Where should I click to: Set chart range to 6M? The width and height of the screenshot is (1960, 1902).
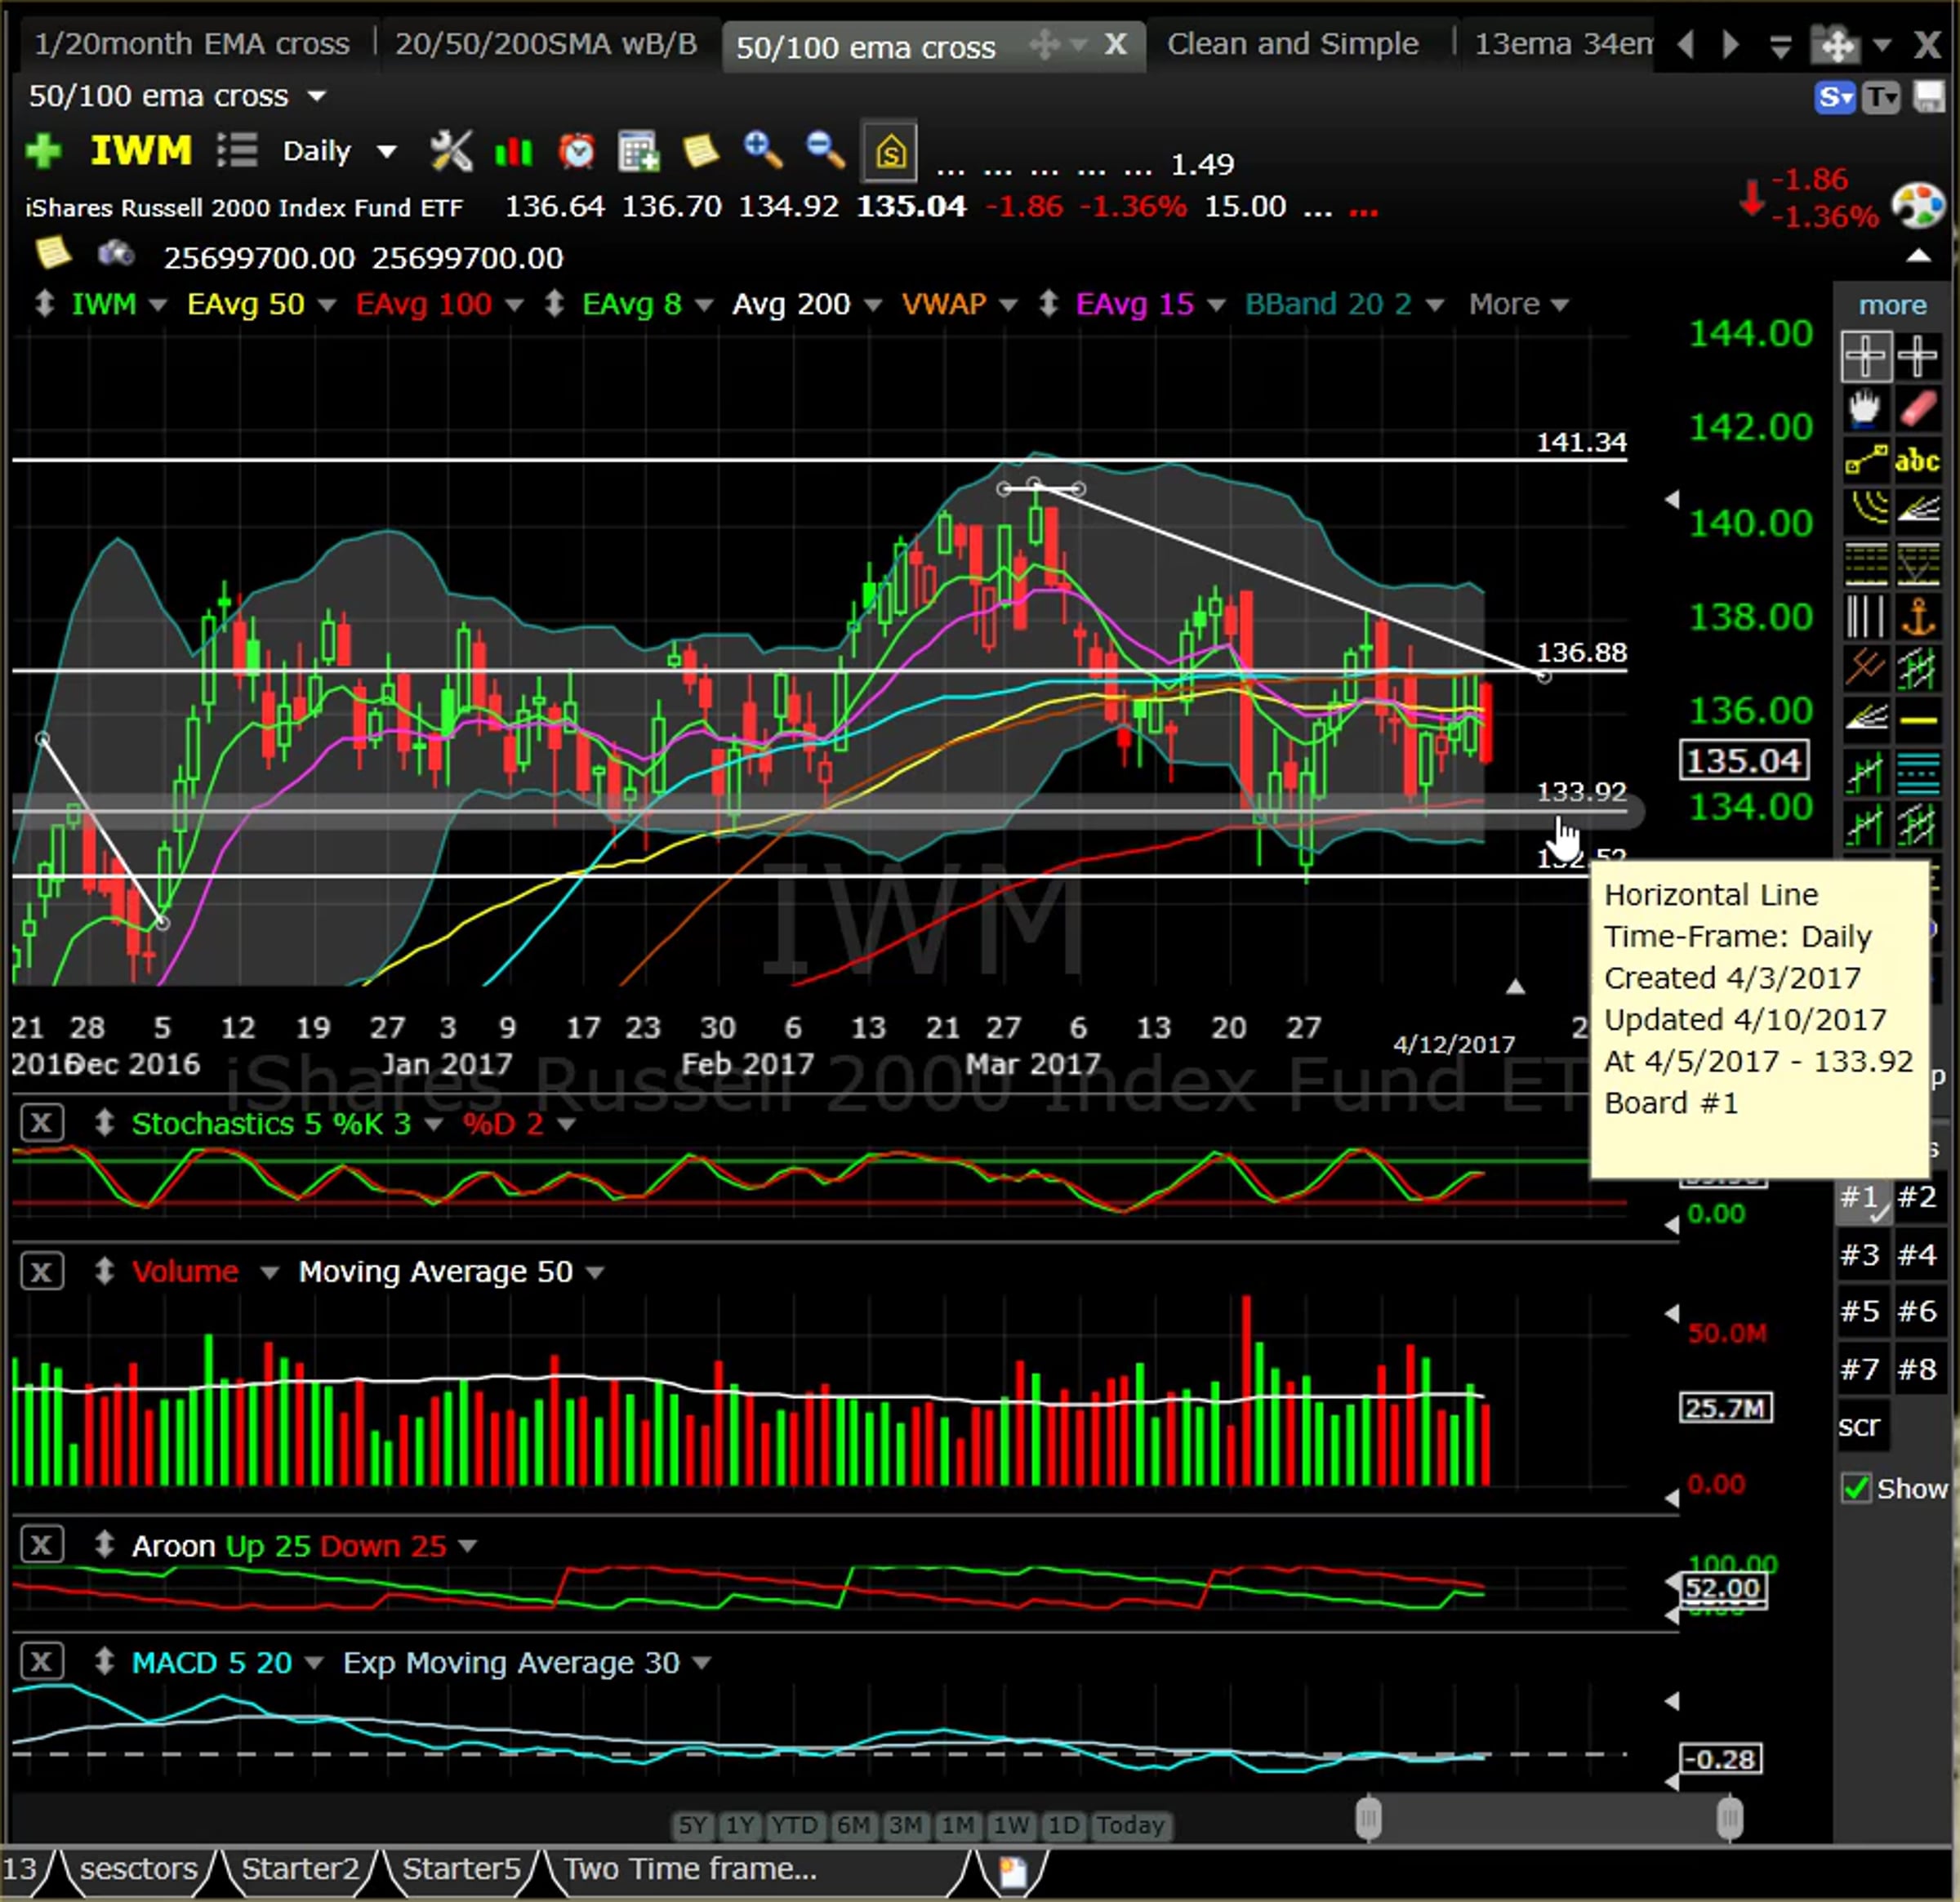point(853,1825)
